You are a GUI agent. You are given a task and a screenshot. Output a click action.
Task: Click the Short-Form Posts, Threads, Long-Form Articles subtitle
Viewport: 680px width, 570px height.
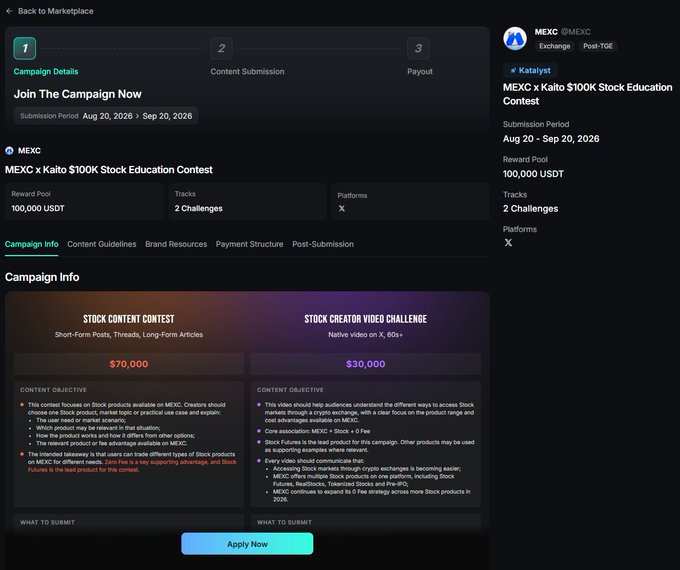pos(129,334)
